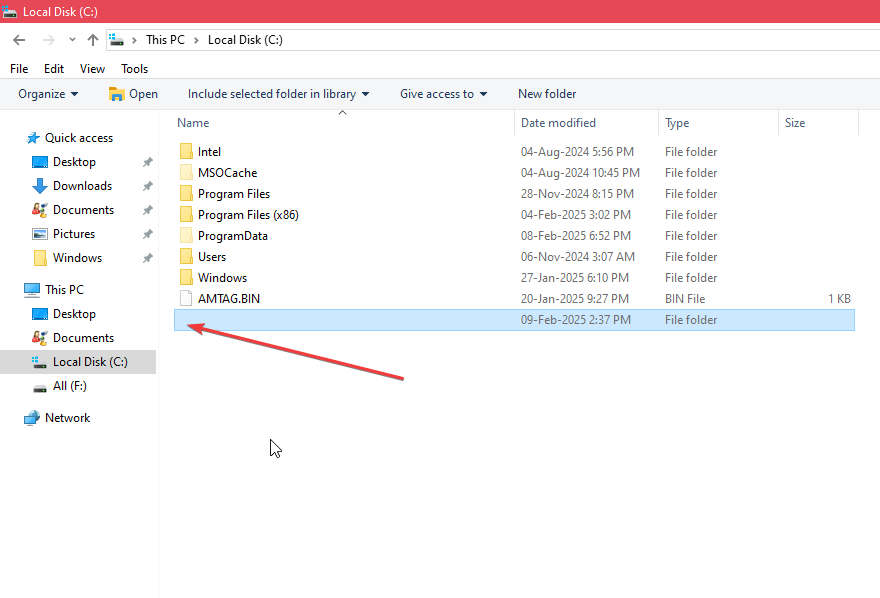
Task: Click the Back navigation arrow
Action: coord(19,40)
